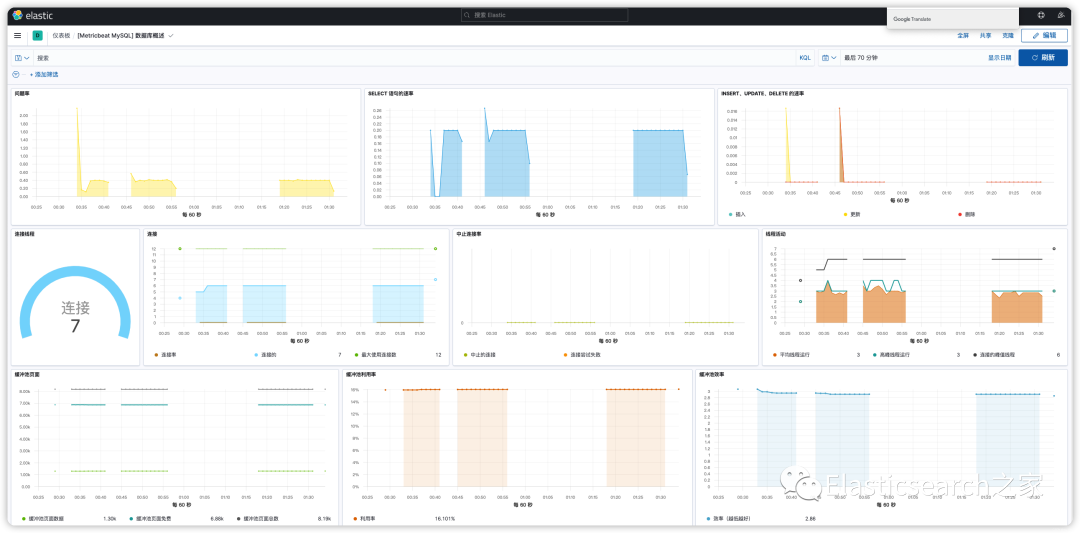Click the 添加筛选 add filter link
Viewport: 1080px width, 533px height.
(x=44, y=74)
